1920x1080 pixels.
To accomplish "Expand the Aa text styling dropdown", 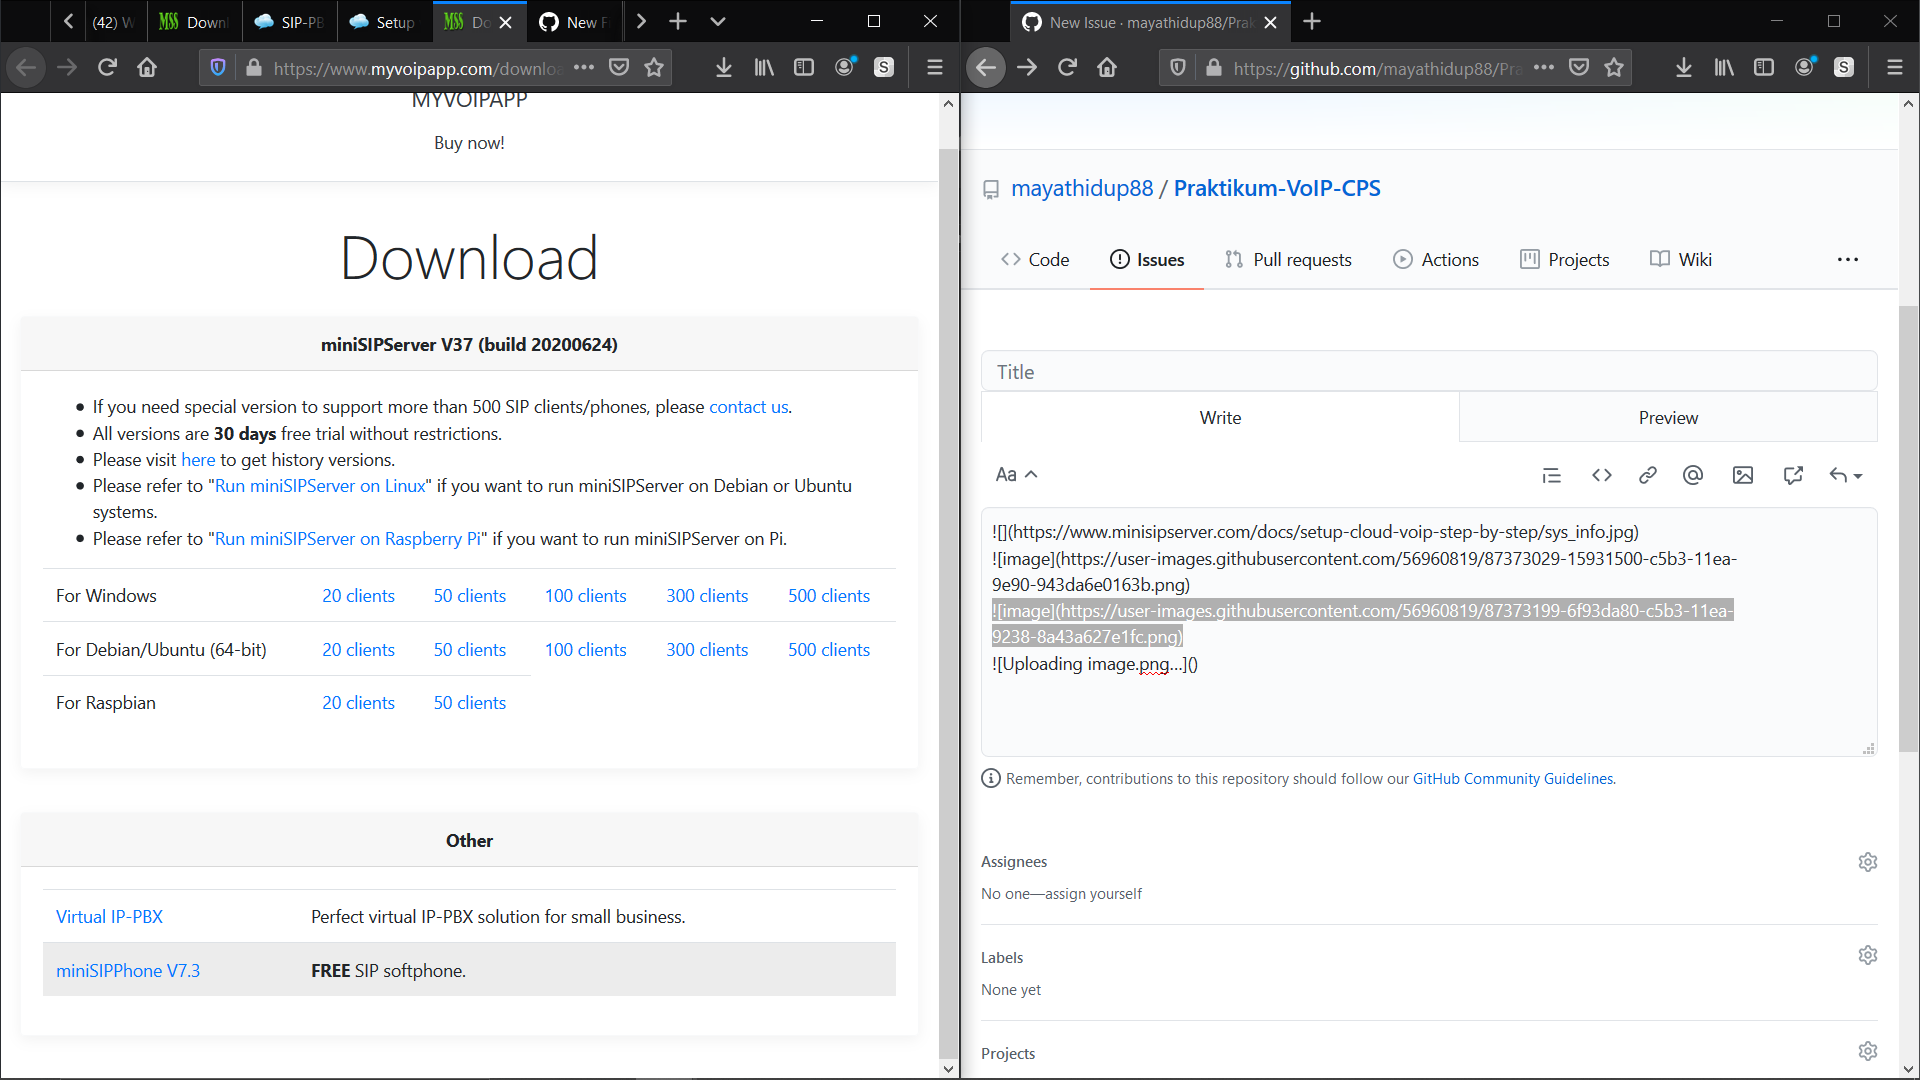I will tap(1016, 474).
